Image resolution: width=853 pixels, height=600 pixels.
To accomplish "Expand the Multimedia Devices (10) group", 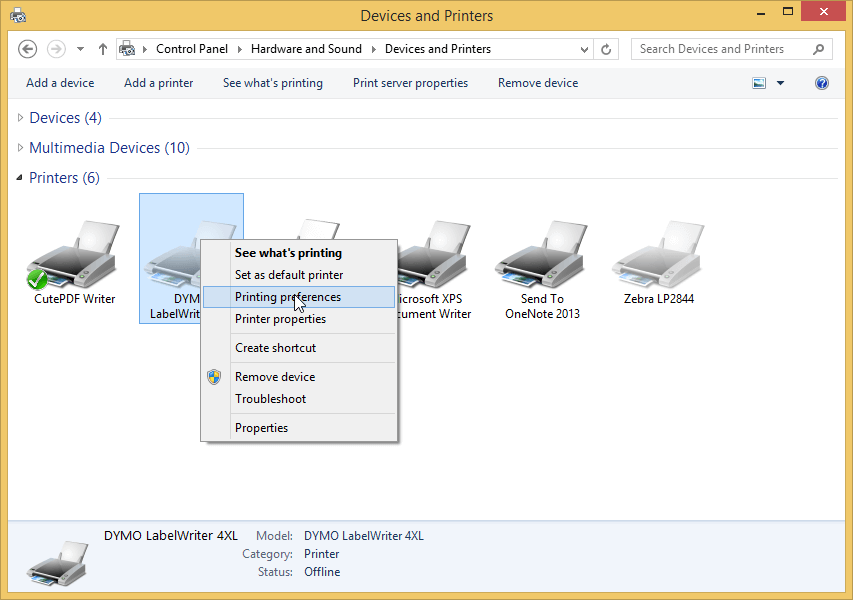I will tap(20, 147).
